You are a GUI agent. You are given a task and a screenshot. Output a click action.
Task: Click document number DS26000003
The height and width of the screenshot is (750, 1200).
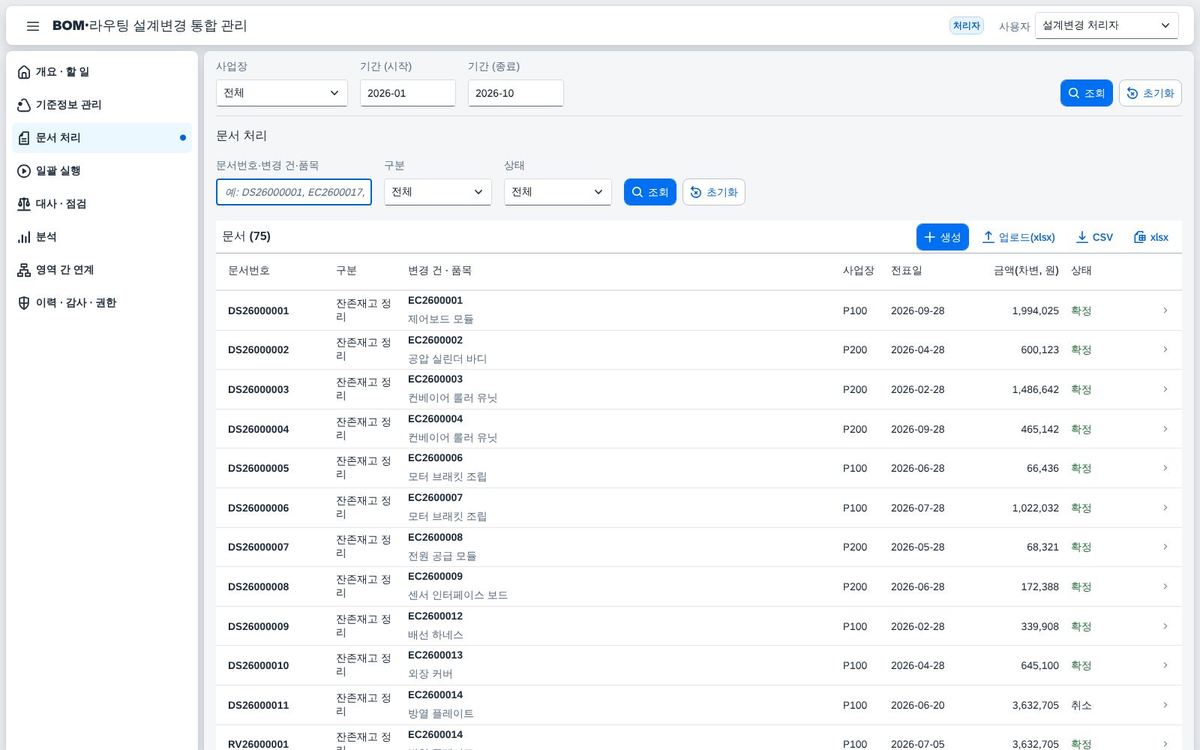[x=258, y=390]
